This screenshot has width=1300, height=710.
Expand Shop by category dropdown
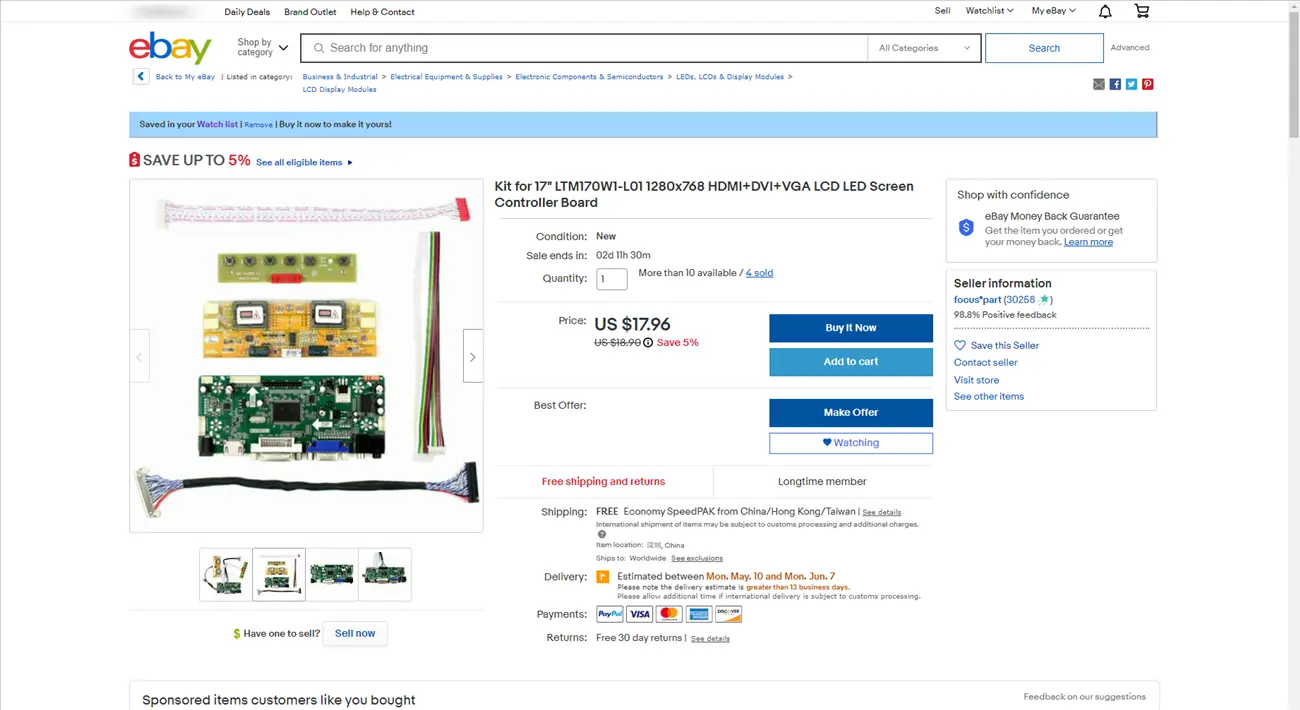tap(262, 47)
